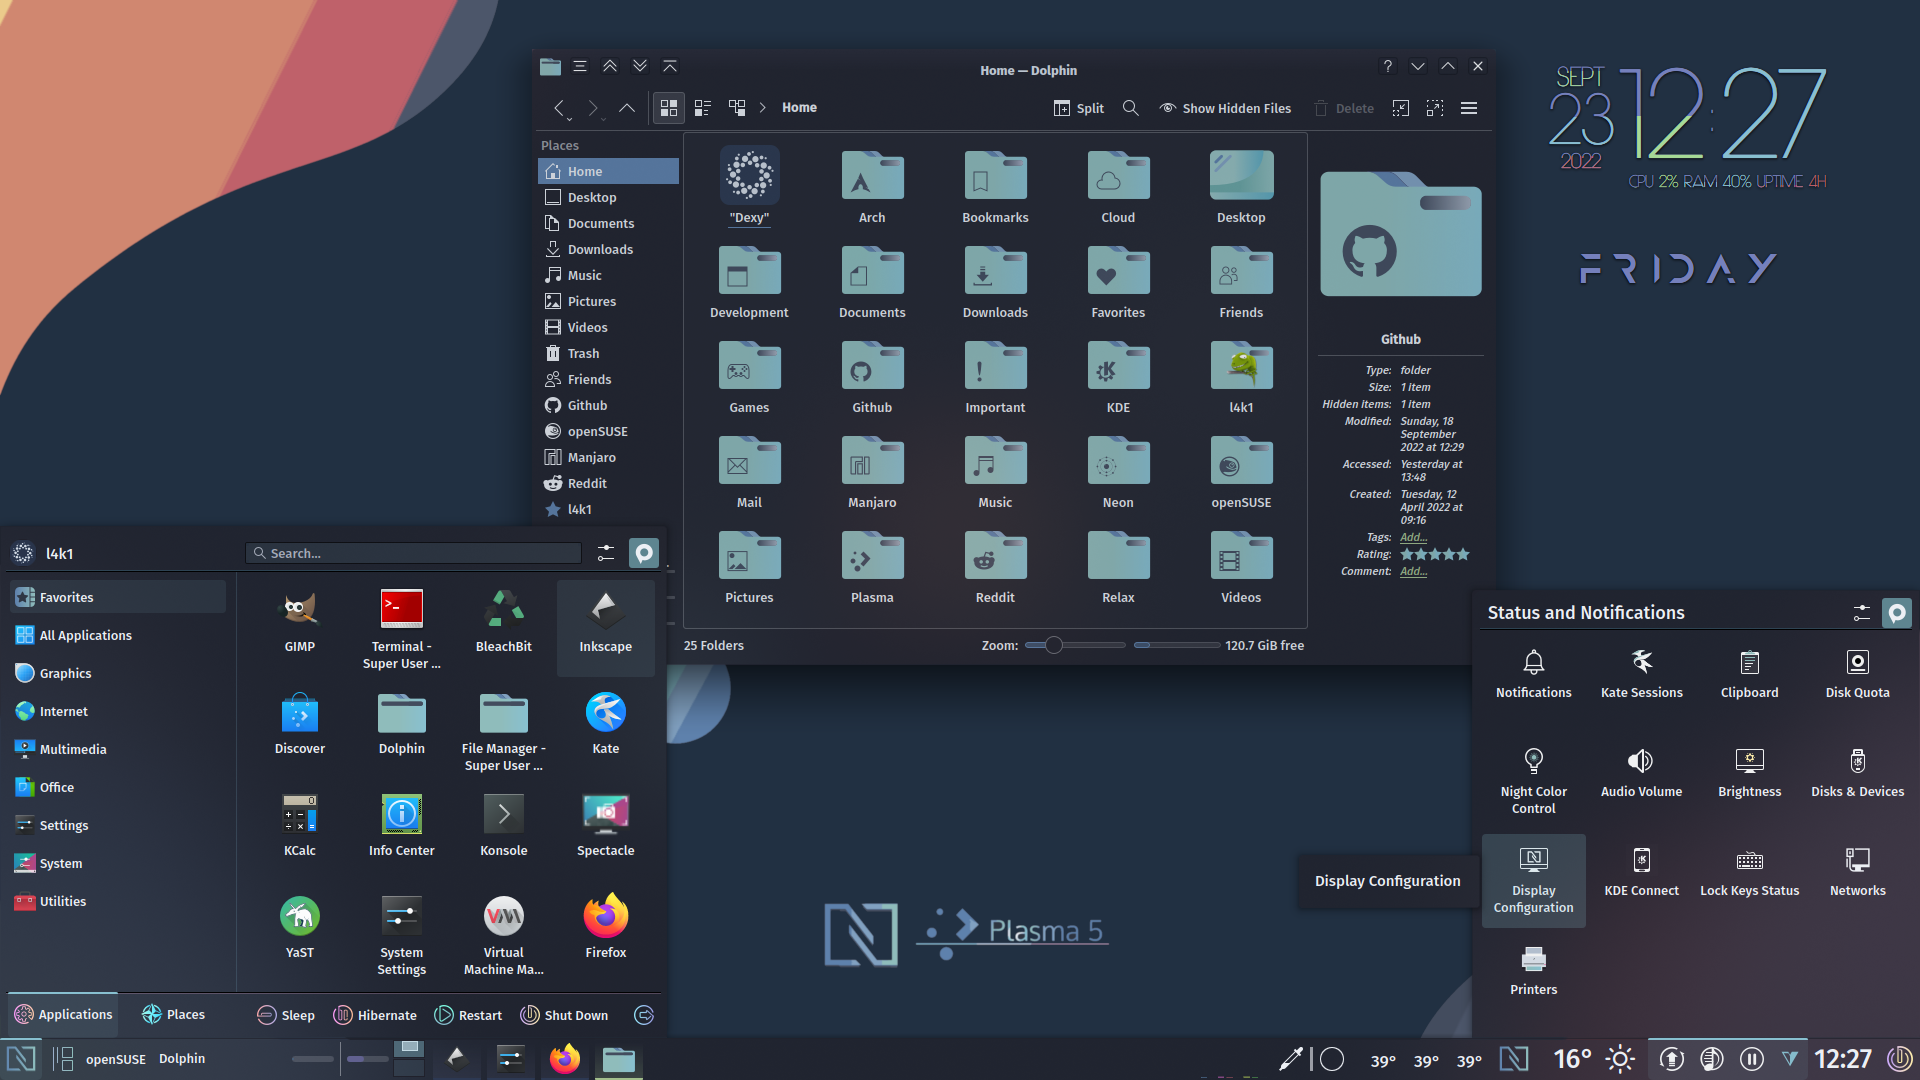Image resolution: width=1920 pixels, height=1080 pixels.
Task: Toggle Show Hidden Files in Dolphin
Action: 1225,108
